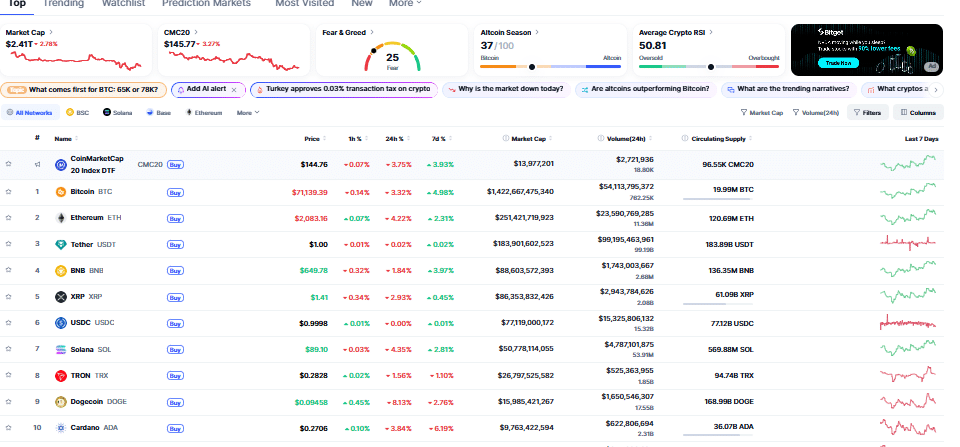Filter by Base network
960x447 pixels.
click(159, 113)
